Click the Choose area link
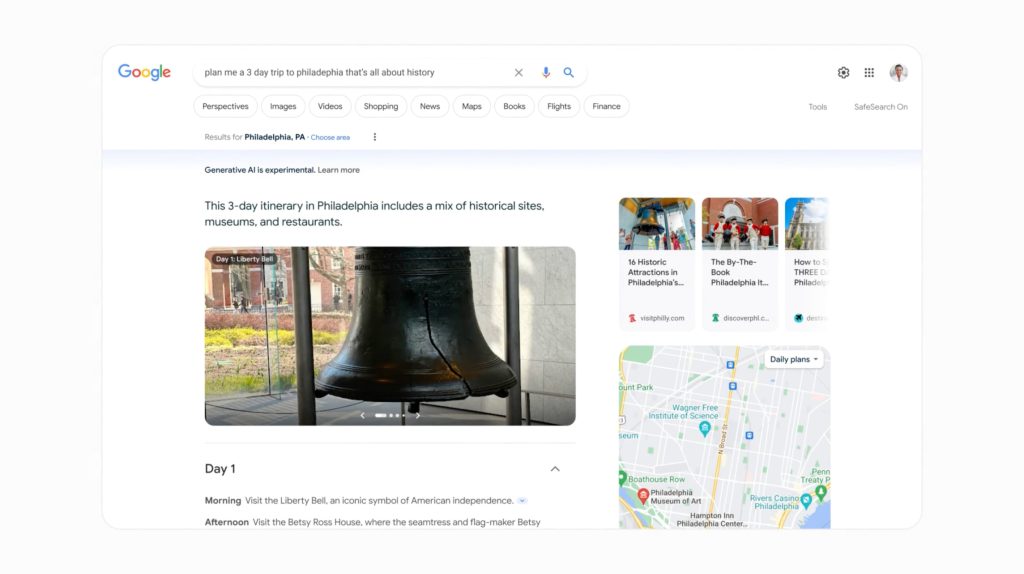 tap(330, 137)
